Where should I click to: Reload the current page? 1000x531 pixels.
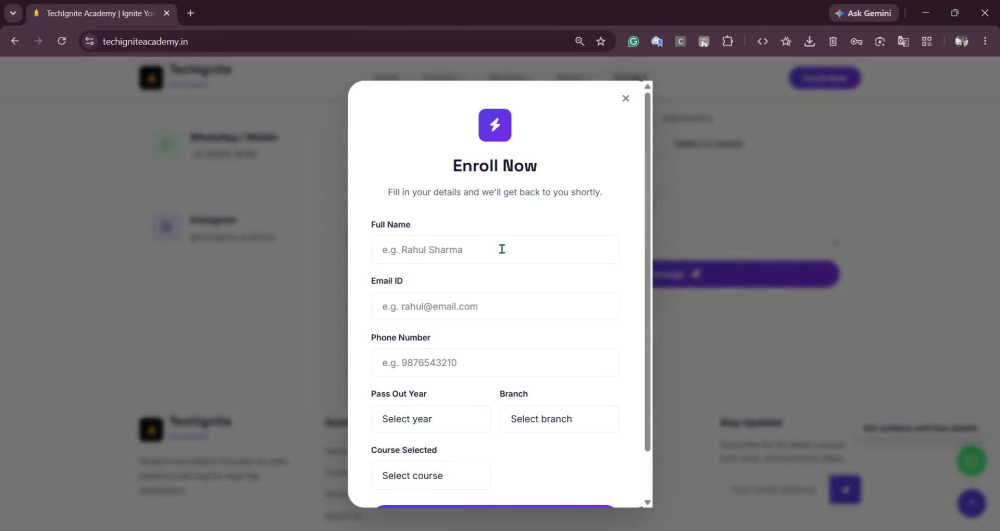(x=62, y=41)
